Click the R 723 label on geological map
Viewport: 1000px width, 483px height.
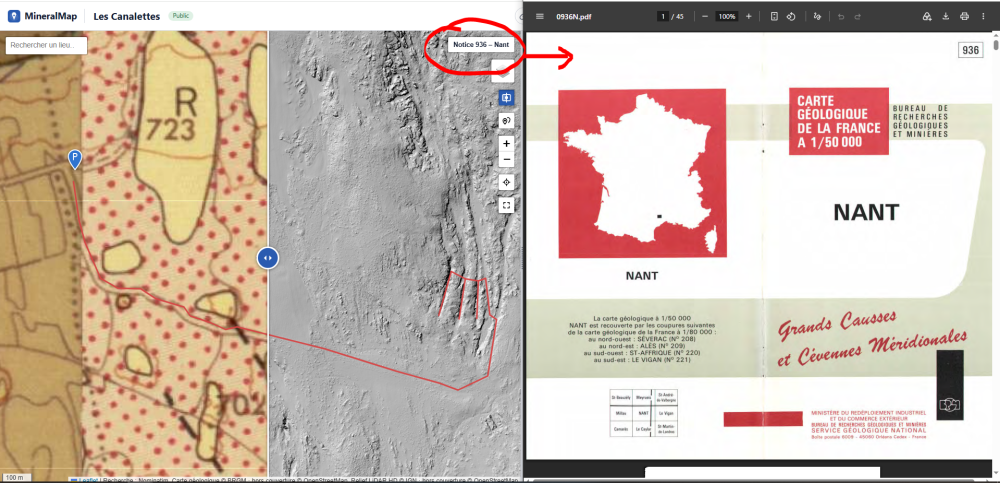(x=170, y=116)
